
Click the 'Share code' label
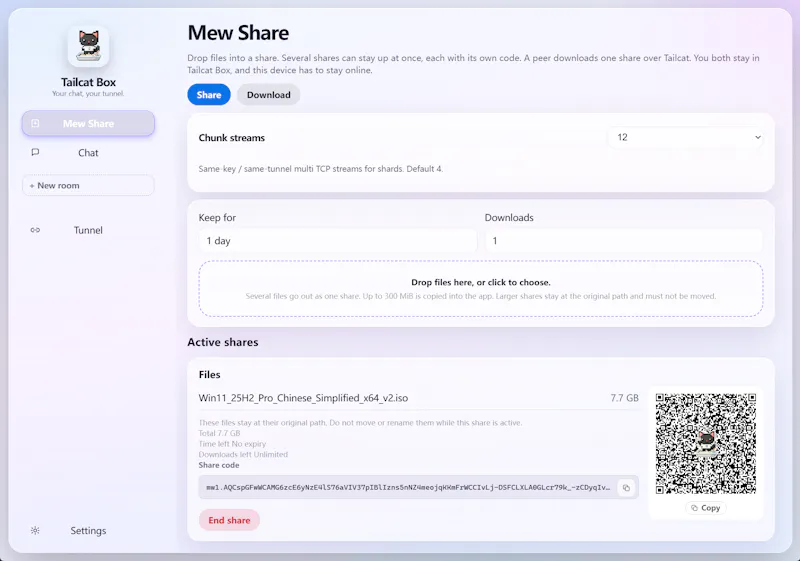point(219,465)
